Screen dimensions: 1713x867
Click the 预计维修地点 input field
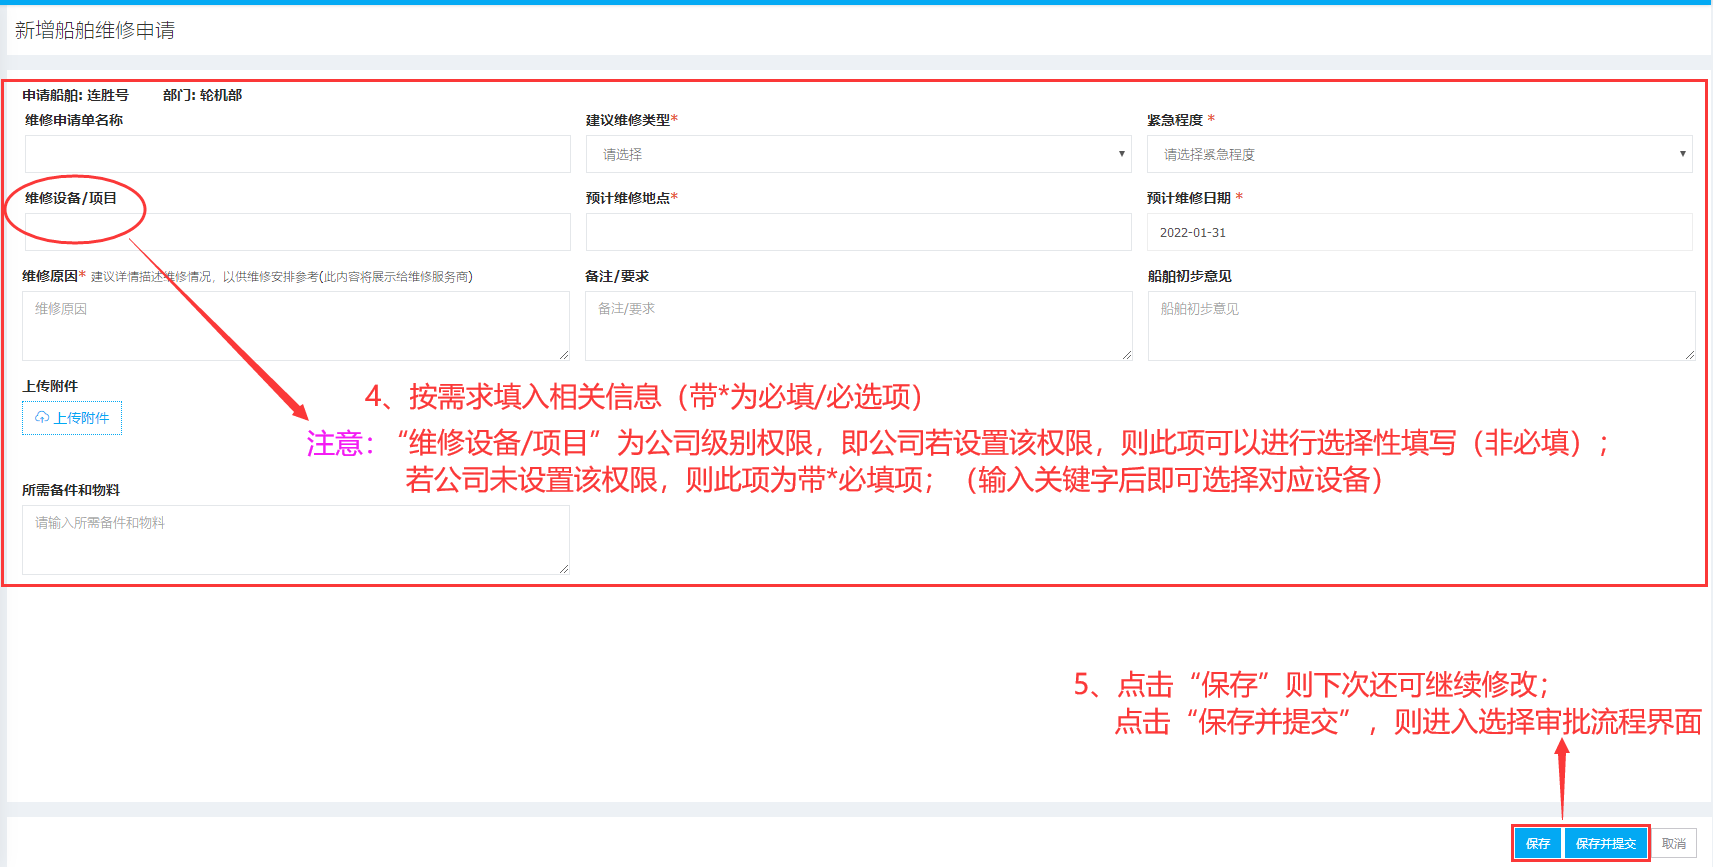pyautogui.click(x=858, y=232)
